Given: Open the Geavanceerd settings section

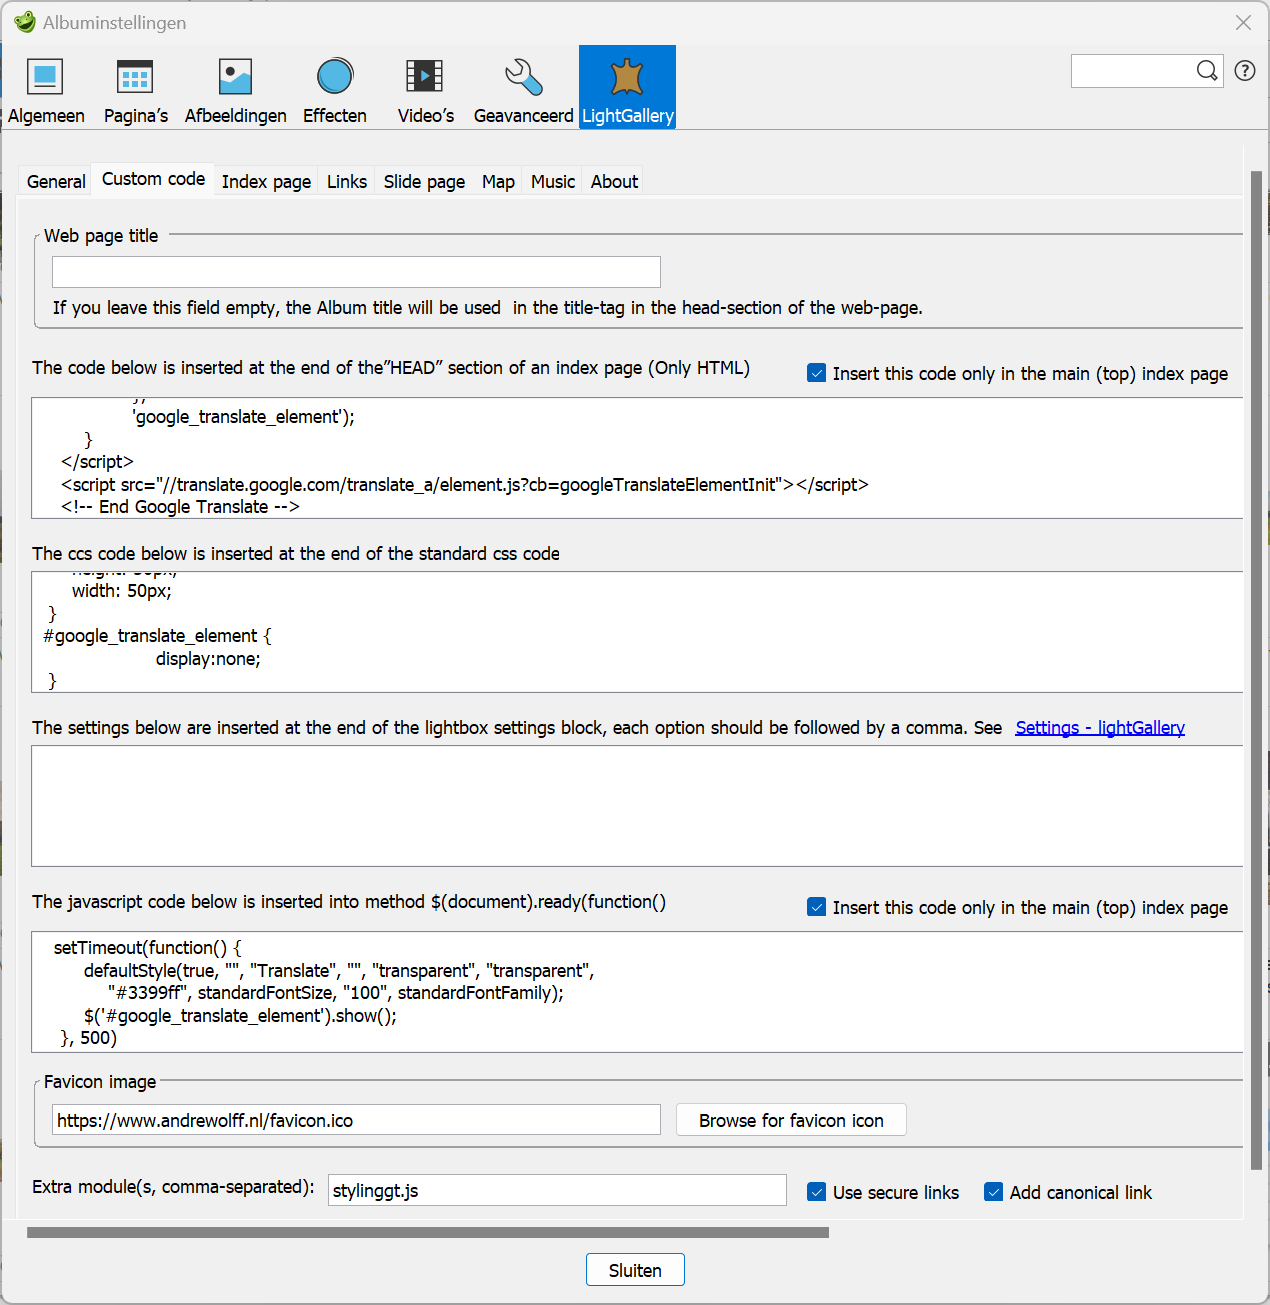Looking at the screenshot, I should coord(523,88).
